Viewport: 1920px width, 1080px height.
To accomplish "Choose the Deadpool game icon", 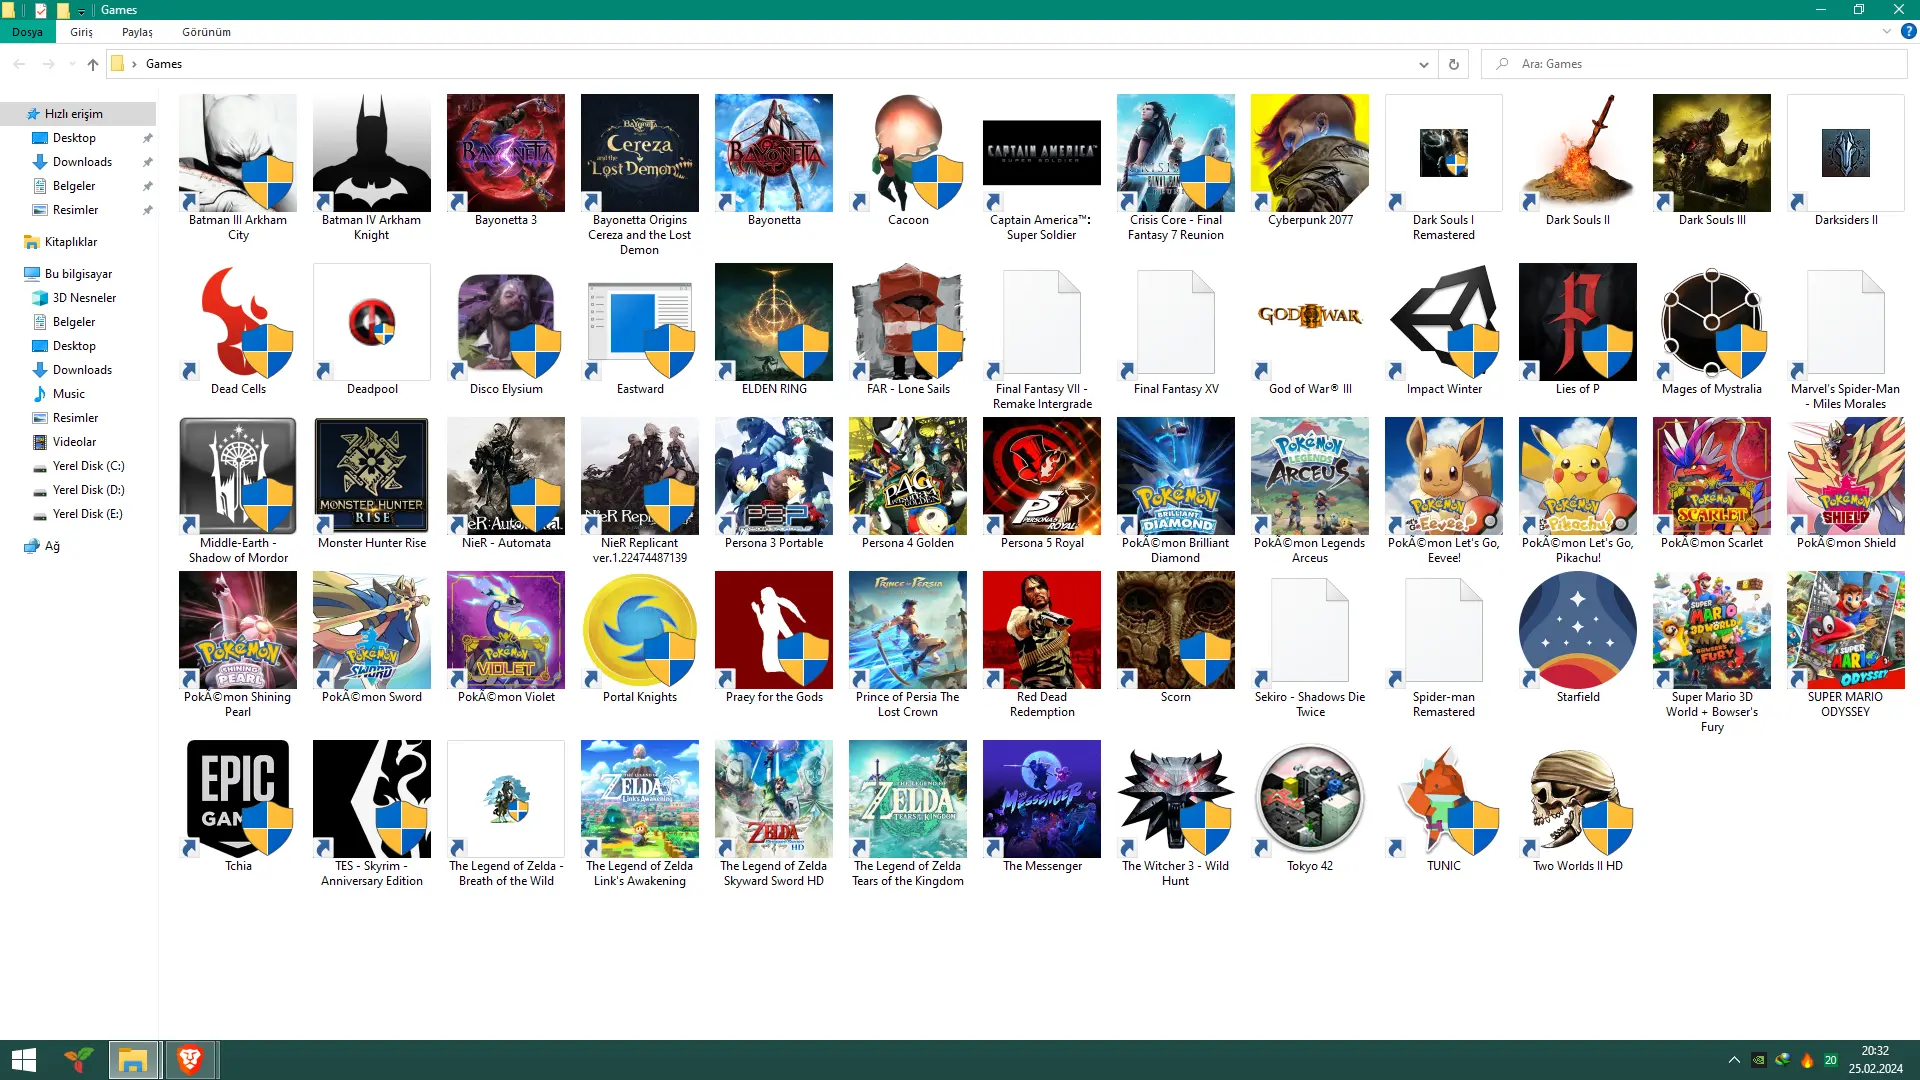I will [x=372, y=322].
